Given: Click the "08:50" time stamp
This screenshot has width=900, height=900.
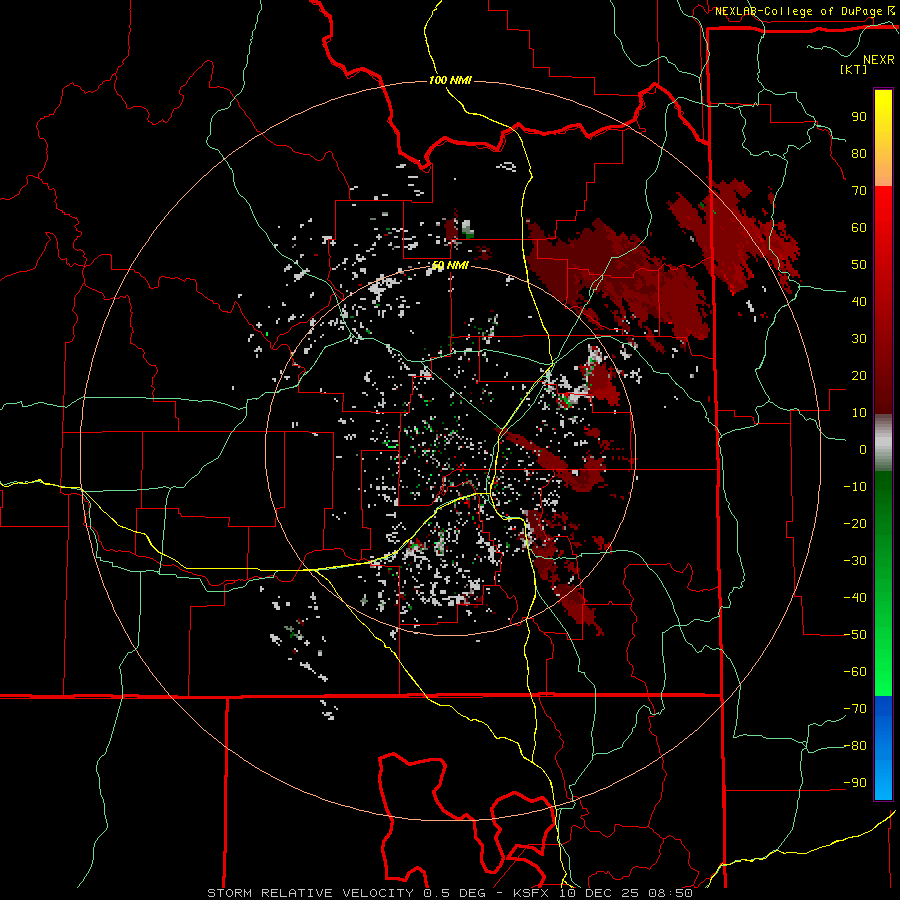Looking at the screenshot, I should 670,893.
